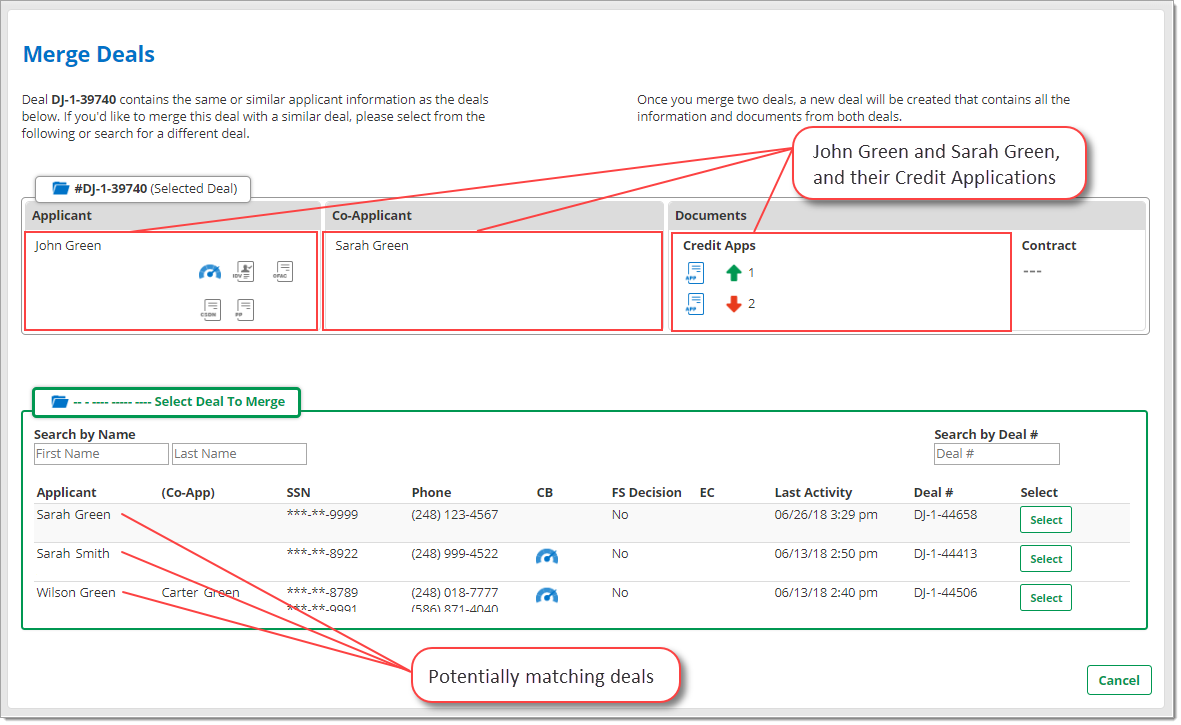Click phone number (248) 018-7777

(455, 593)
